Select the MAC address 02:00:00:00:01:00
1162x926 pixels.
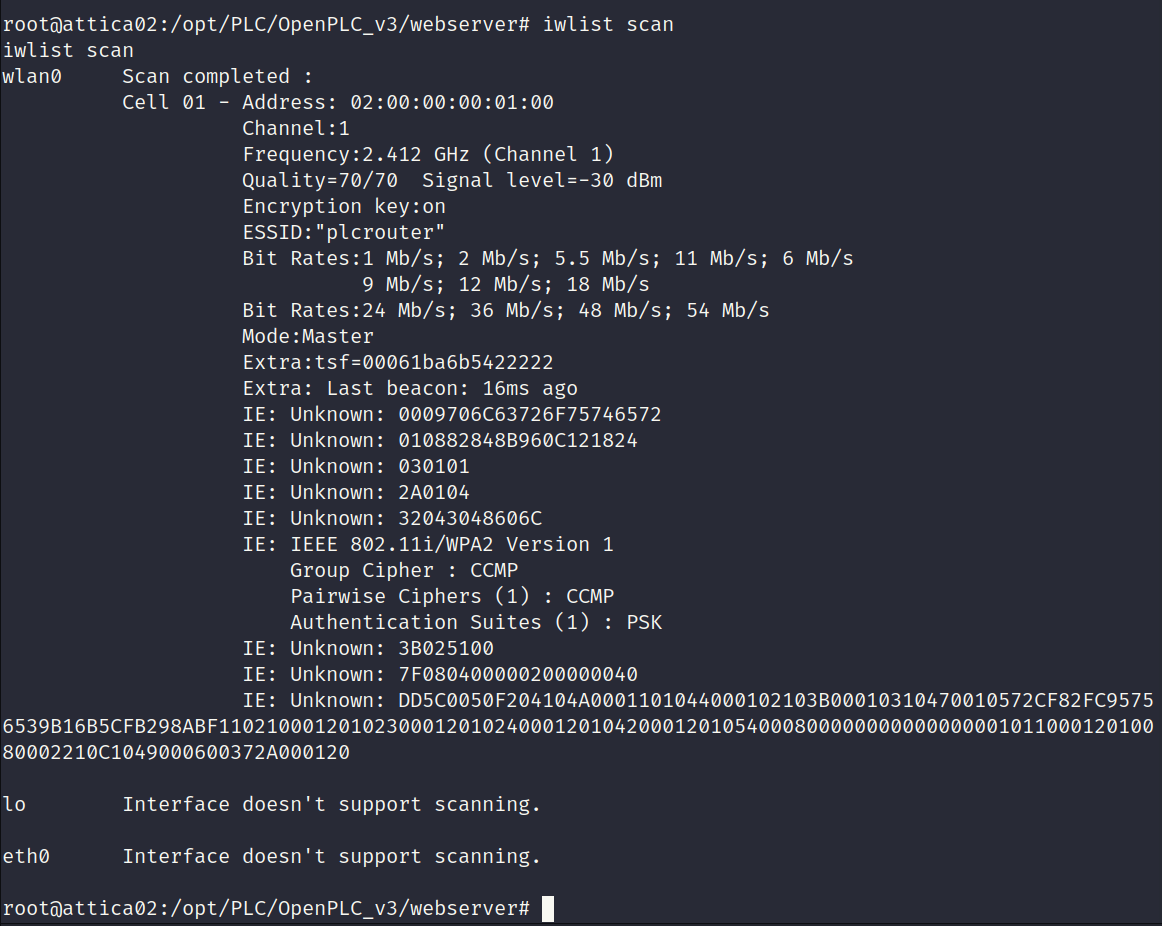[x=452, y=102]
